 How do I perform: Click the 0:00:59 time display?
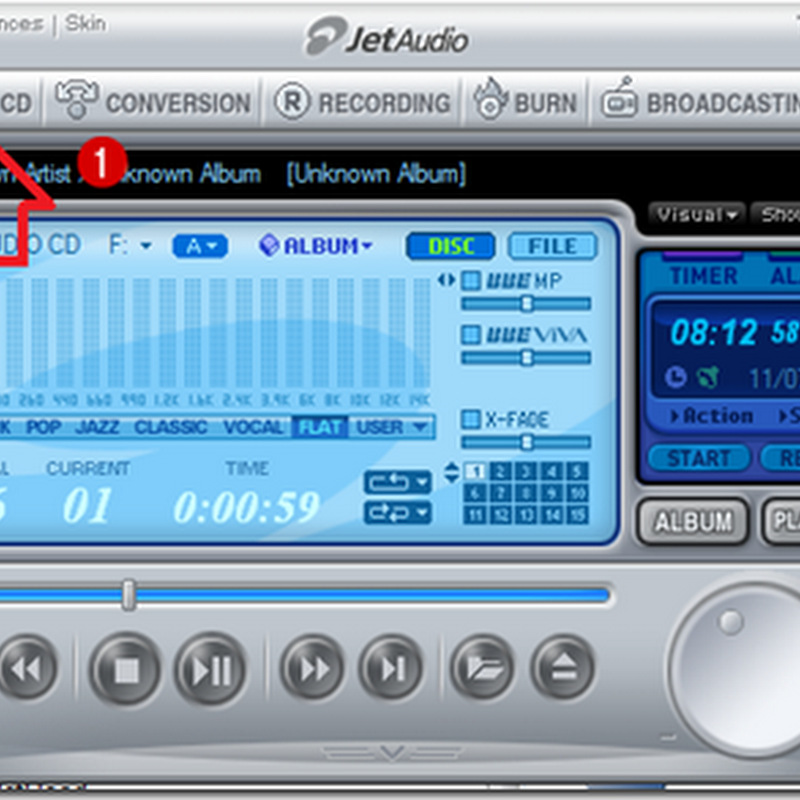pyautogui.click(x=247, y=507)
